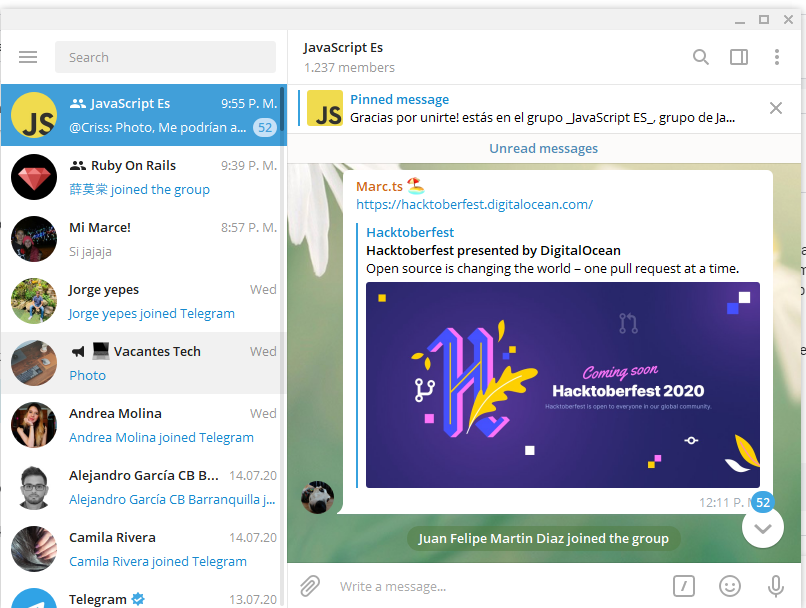
Task: Click the 'Si jajaja' message preview
Action: pos(90,252)
